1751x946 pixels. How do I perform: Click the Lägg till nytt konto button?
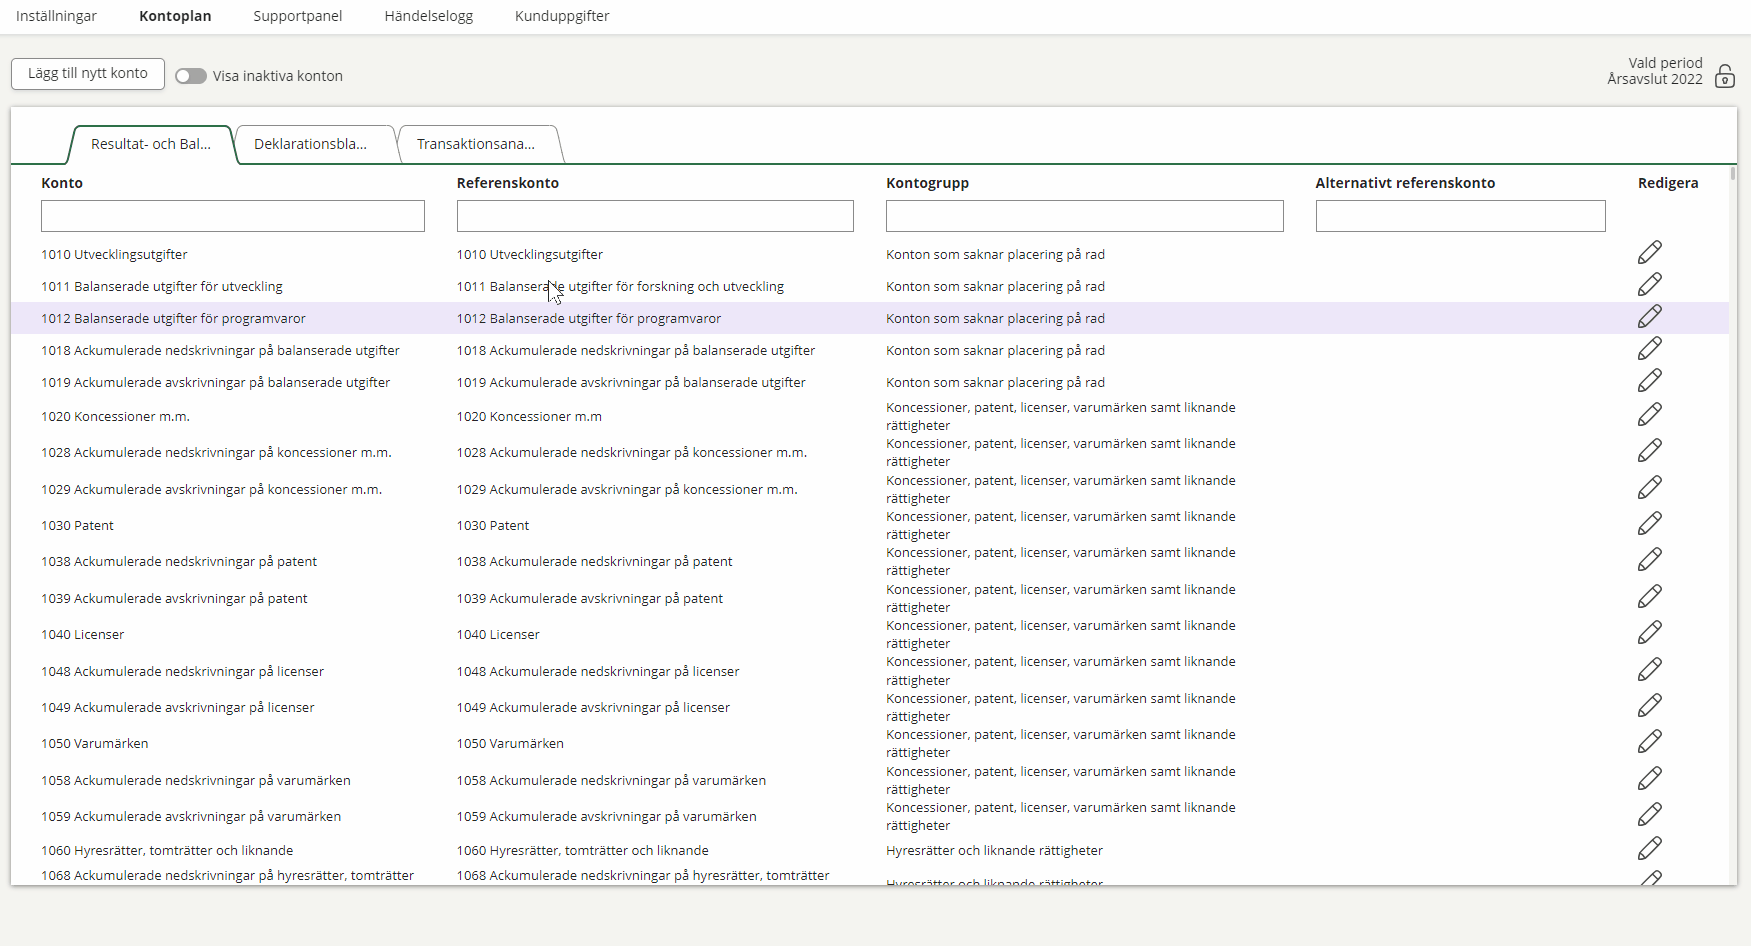point(88,74)
